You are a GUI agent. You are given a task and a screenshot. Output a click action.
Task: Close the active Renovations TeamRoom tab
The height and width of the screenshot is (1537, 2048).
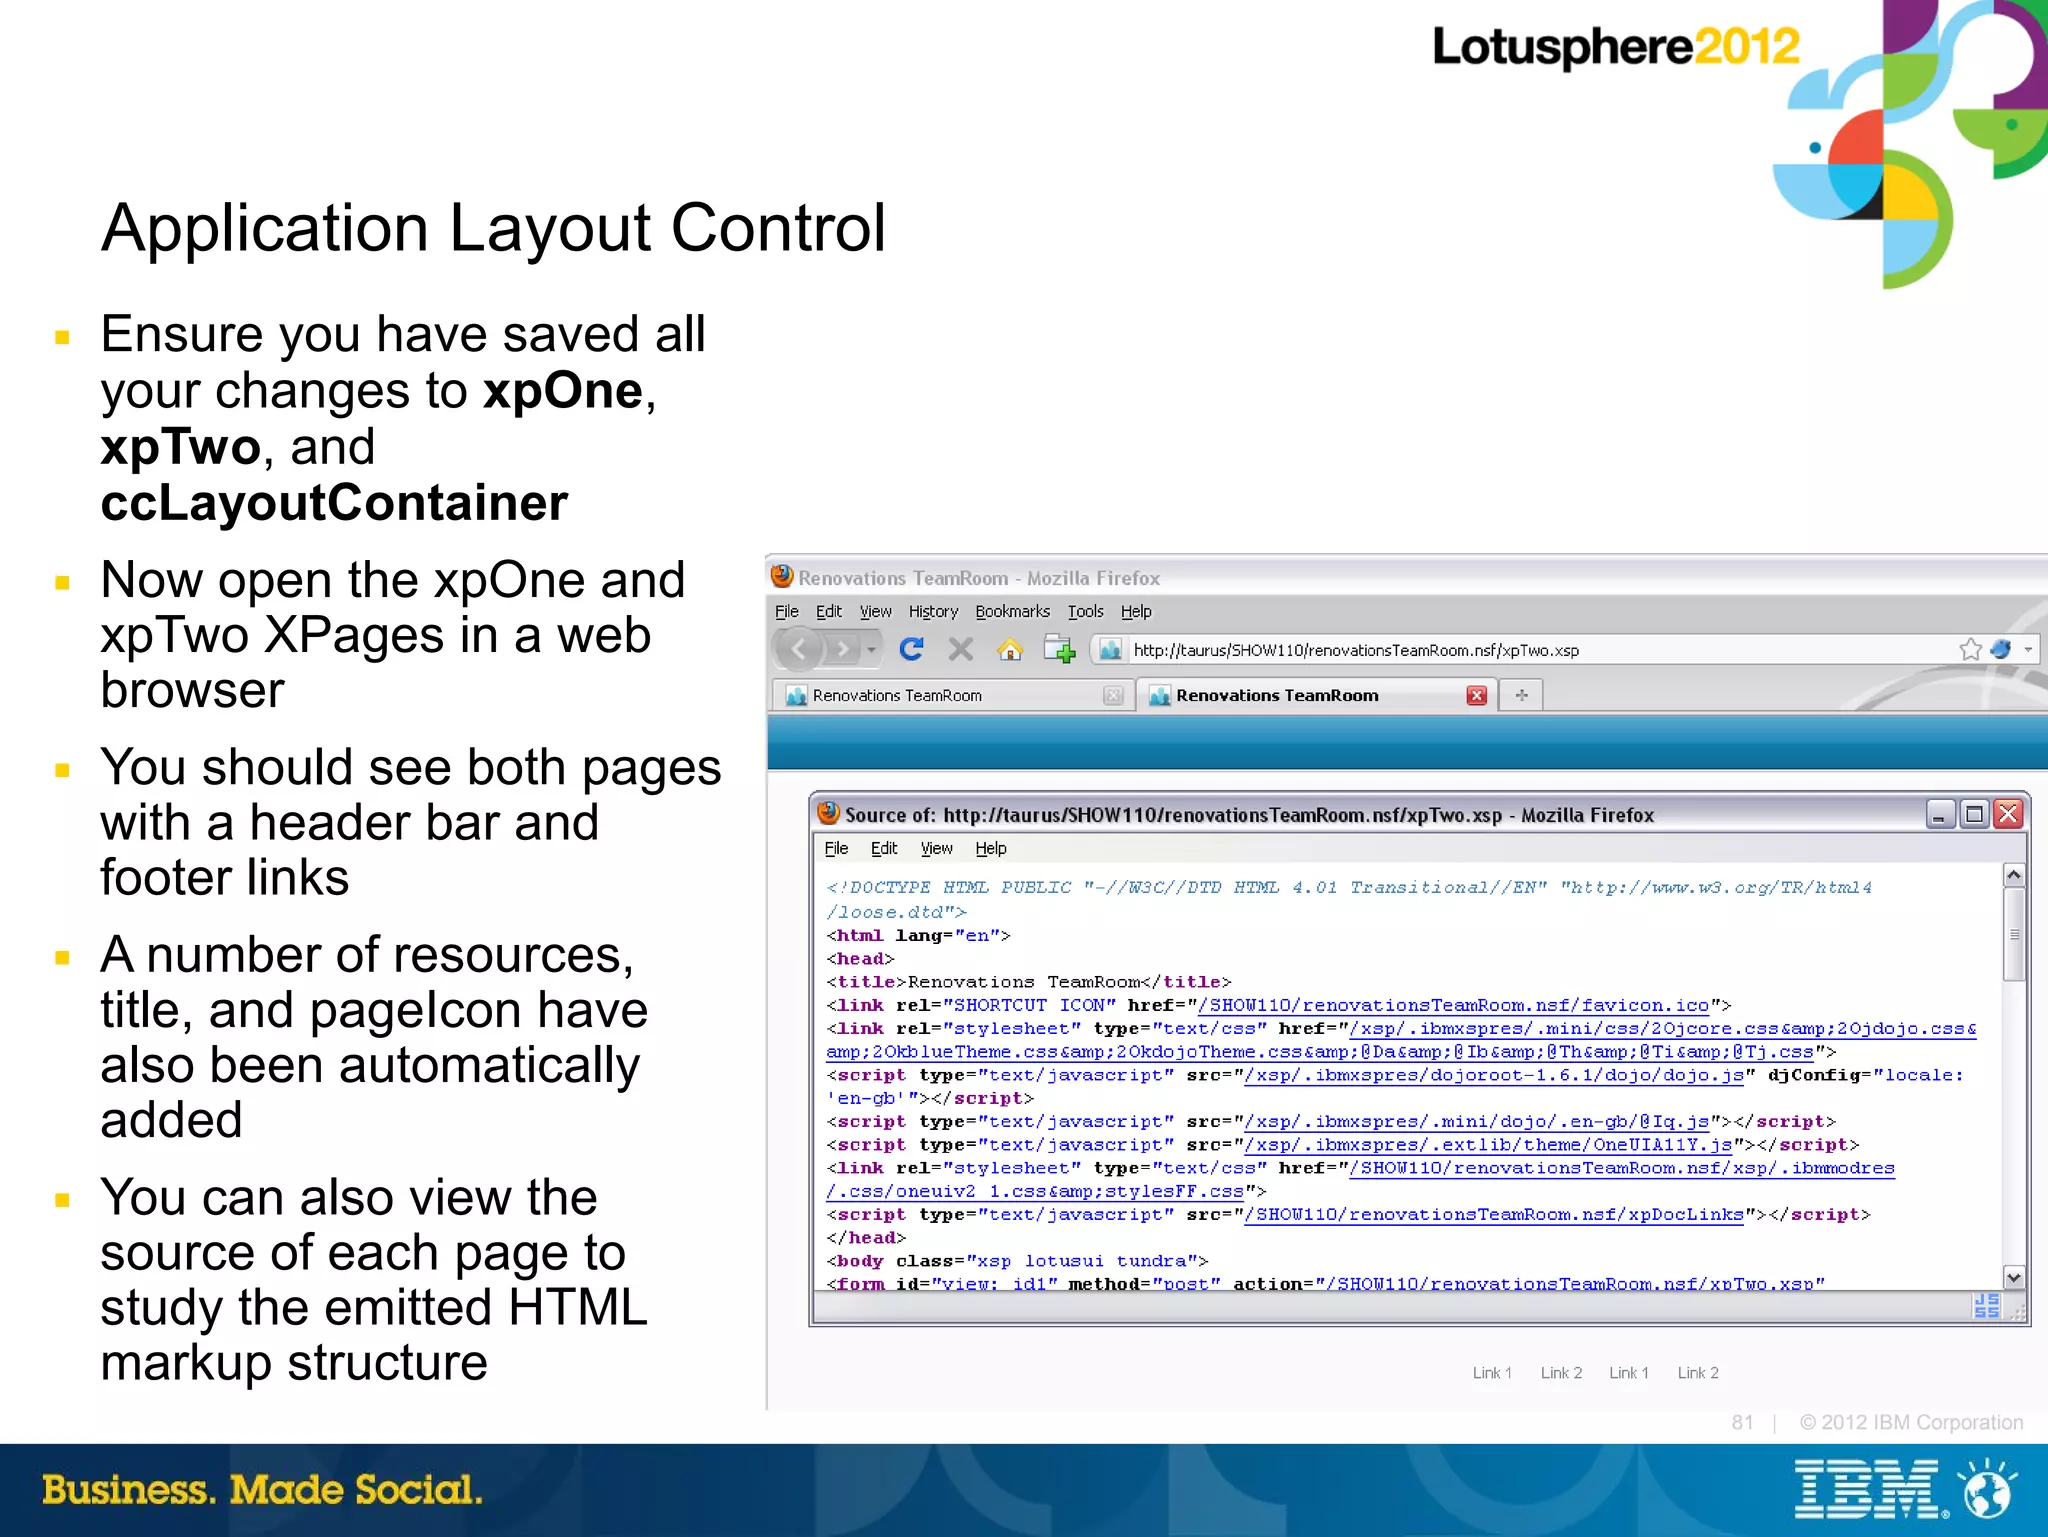(x=1477, y=696)
